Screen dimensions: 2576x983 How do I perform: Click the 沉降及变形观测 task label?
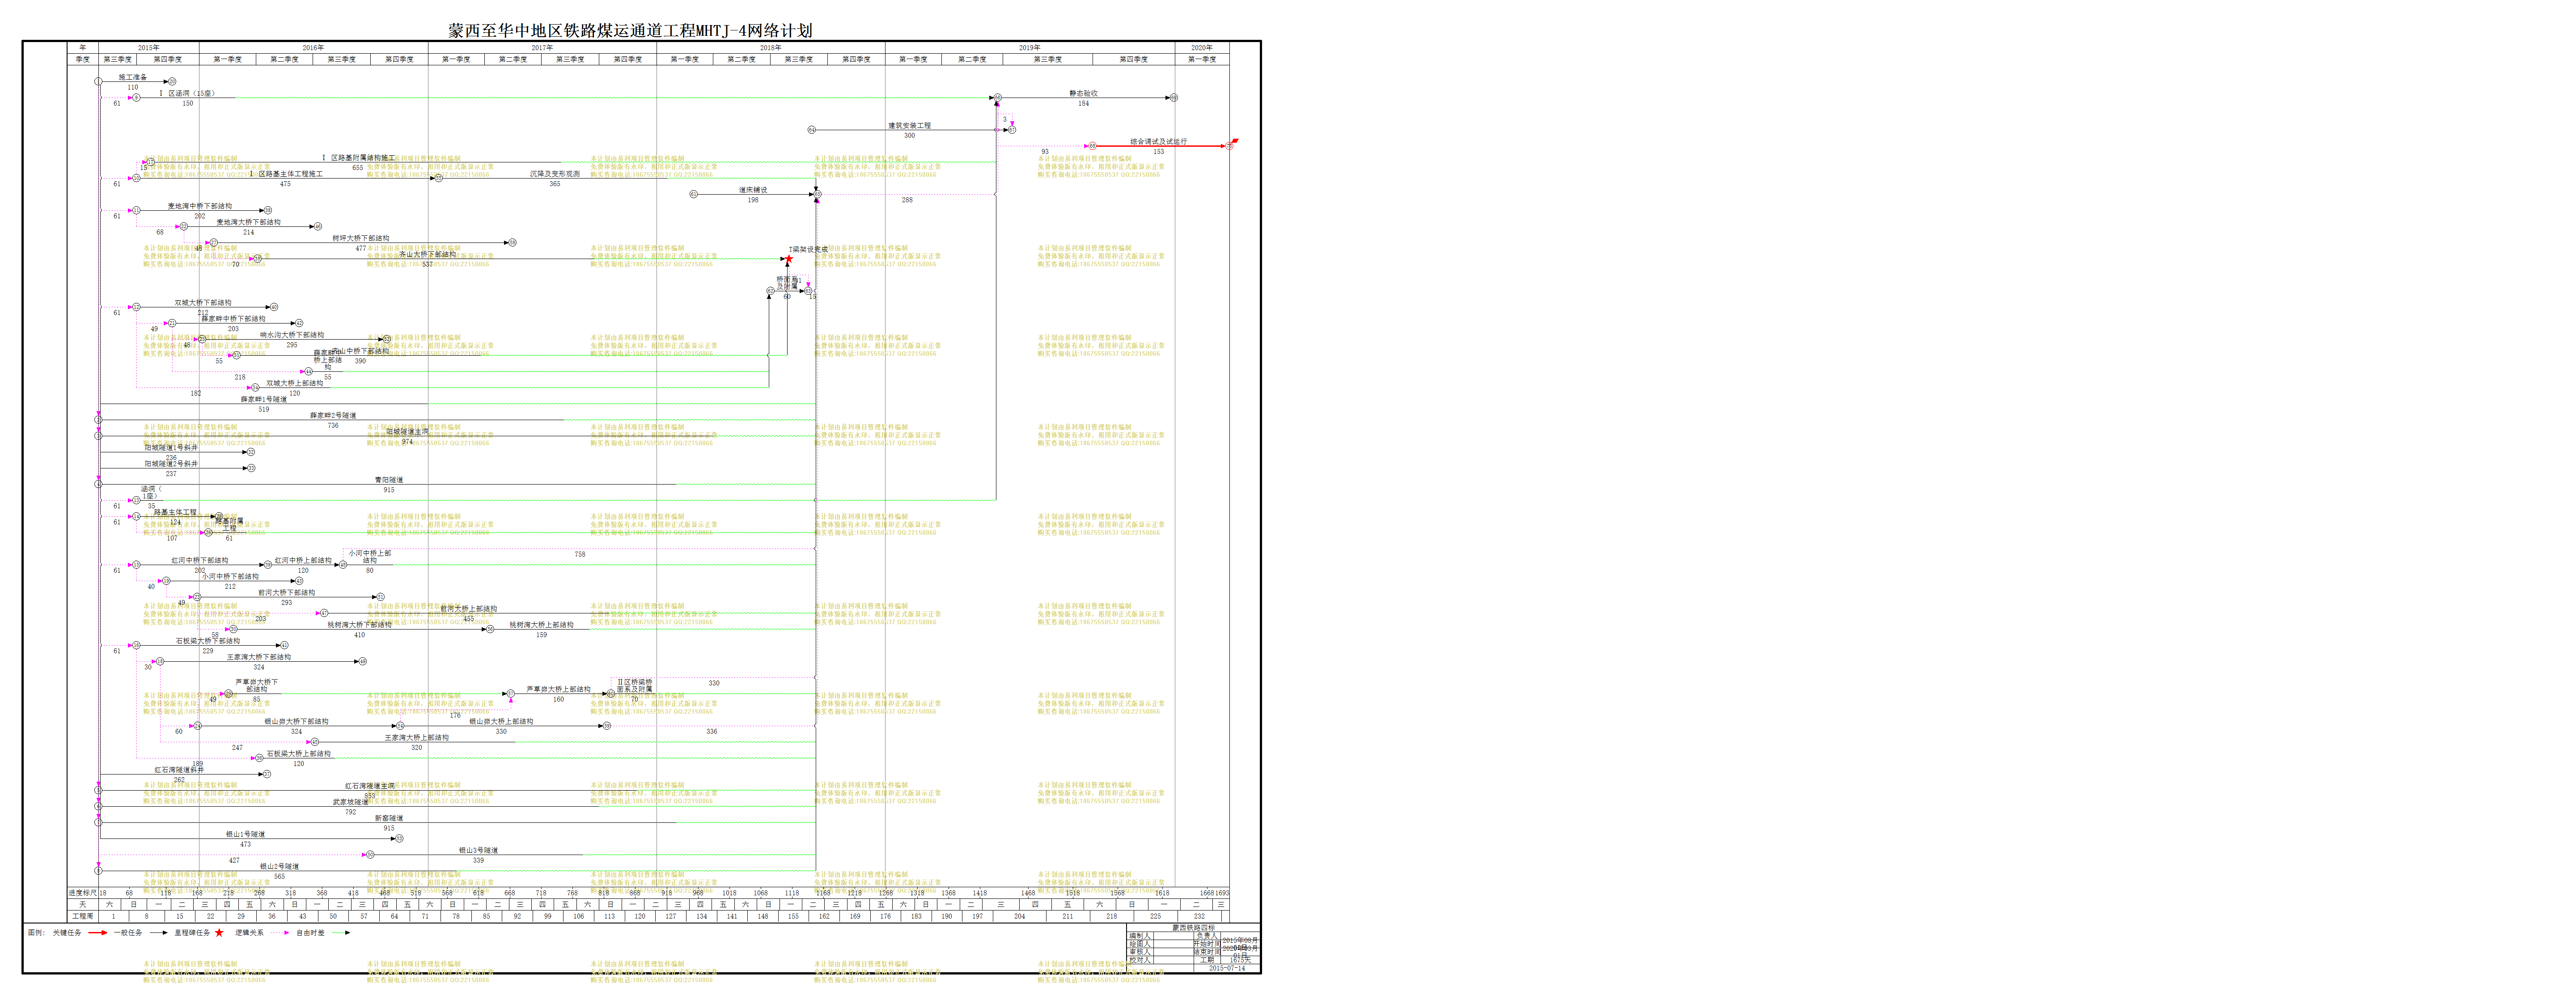click(x=555, y=174)
